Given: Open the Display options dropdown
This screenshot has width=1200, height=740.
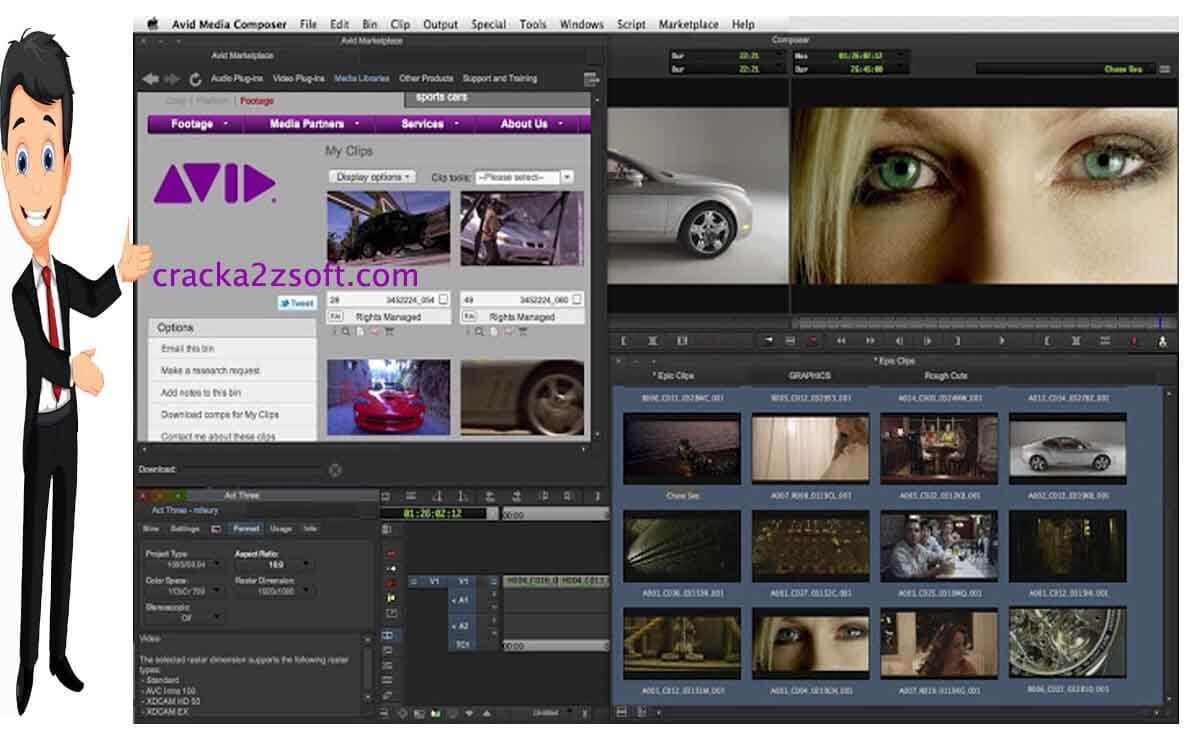Looking at the screenshot, I should 372,177.
